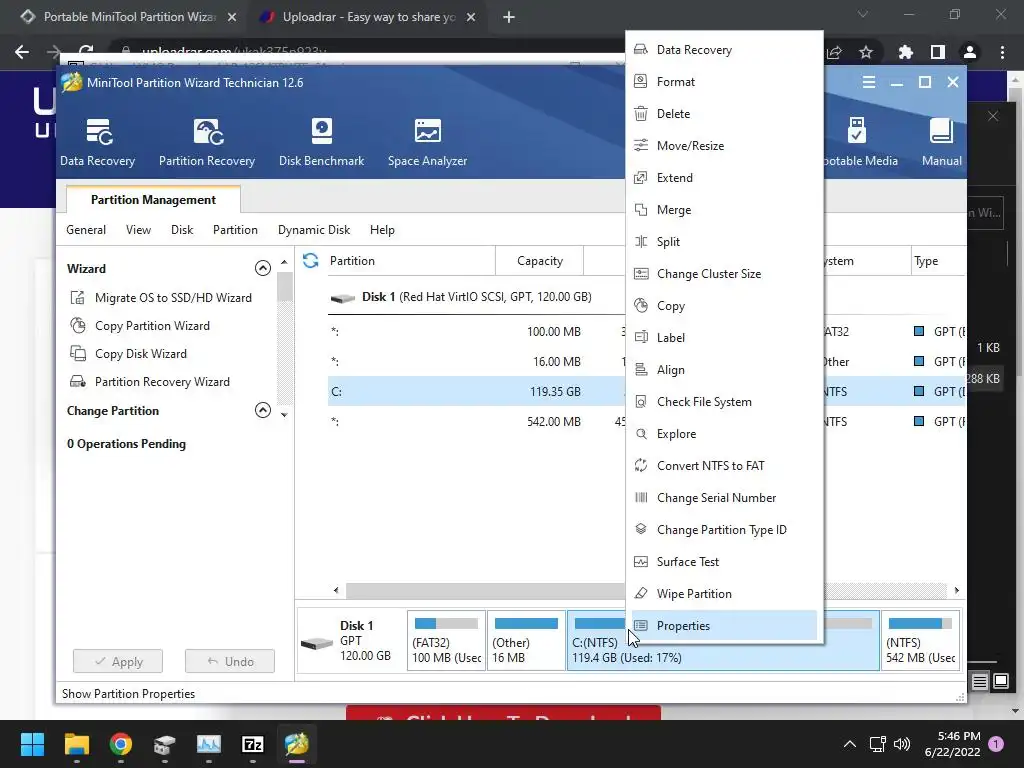
Task: Bookmark this page with star icon
Action: [866, 52]
